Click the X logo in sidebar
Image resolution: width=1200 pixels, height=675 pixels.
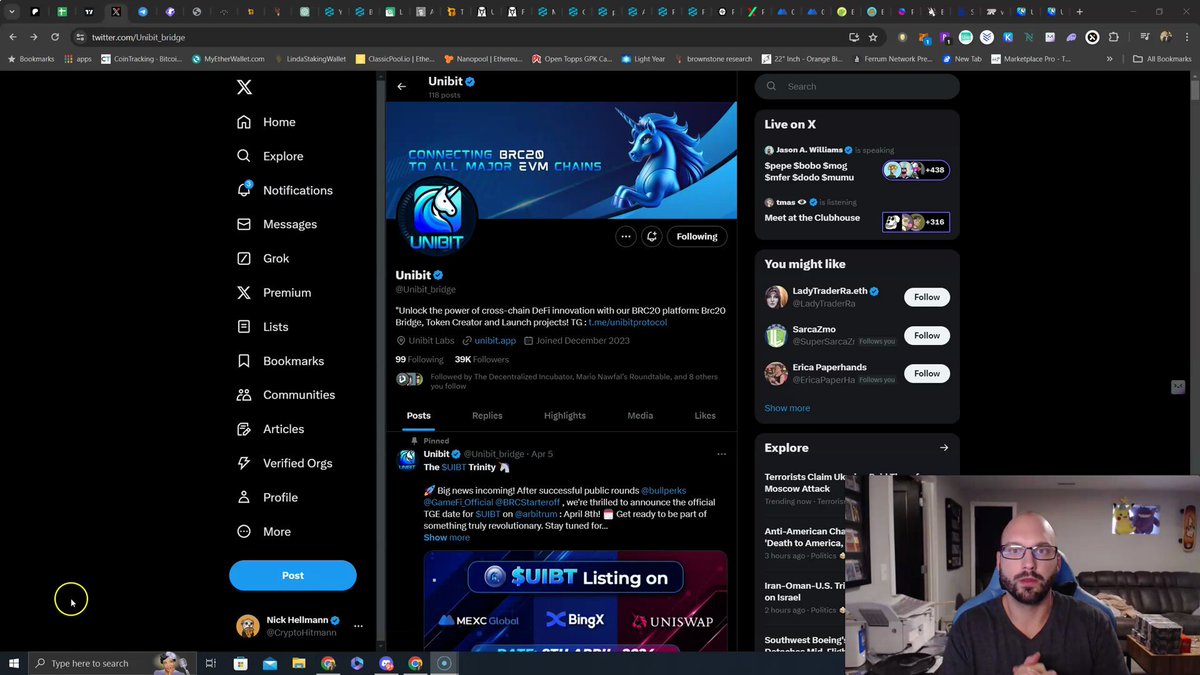point(244,87)
